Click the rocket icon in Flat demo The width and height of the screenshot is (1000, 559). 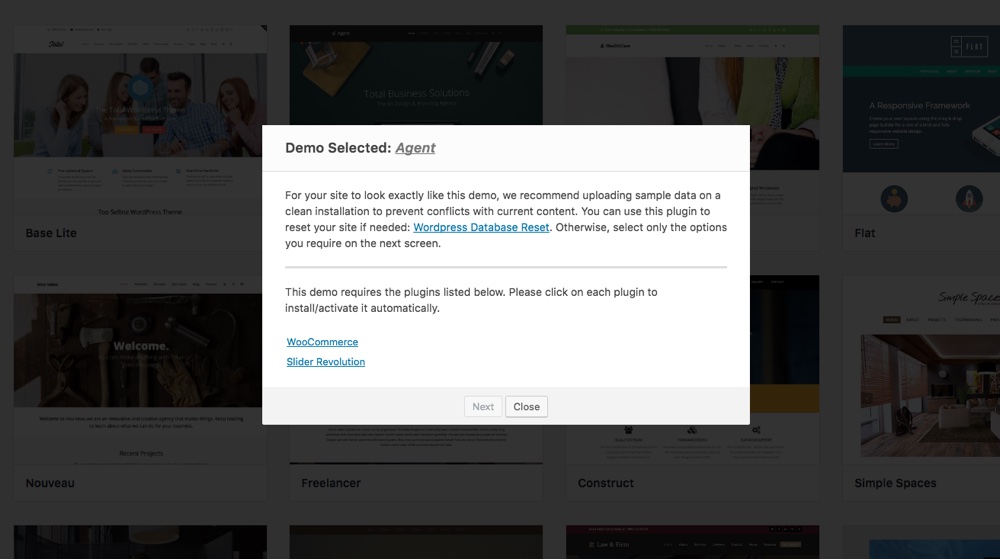(969, 199)
